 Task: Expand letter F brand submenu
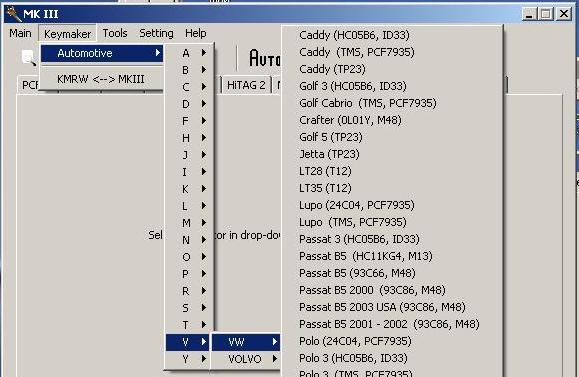(x=189, y=121)
